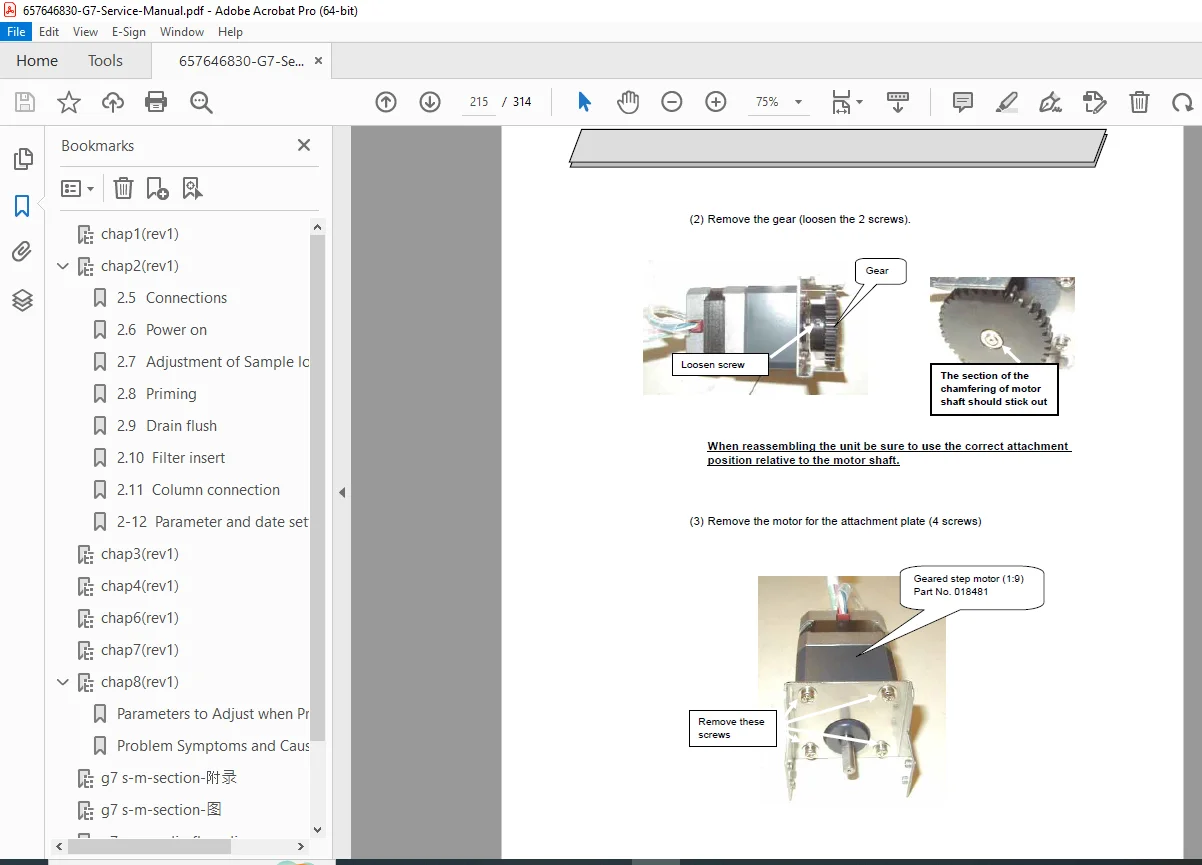
Task: Open the find text magnifier tool
Action: (x=201, y=102)
